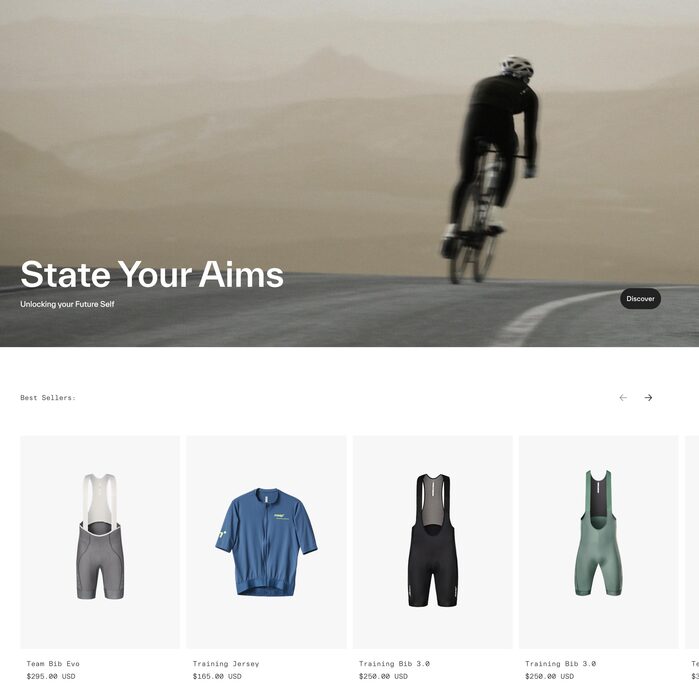
Task: Click the Best Sellers section label
Action: pos(48,398)
